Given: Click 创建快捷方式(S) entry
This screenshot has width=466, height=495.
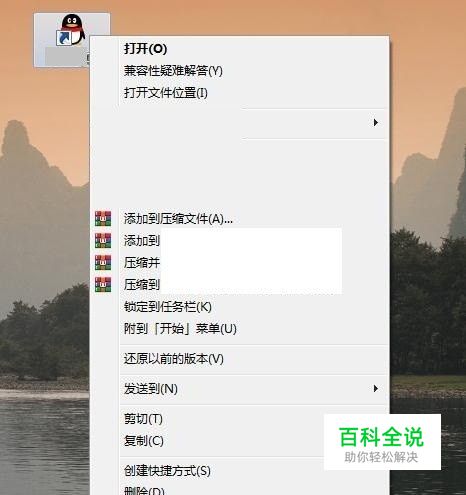Looking at the screenshot, I should point(167,471).
